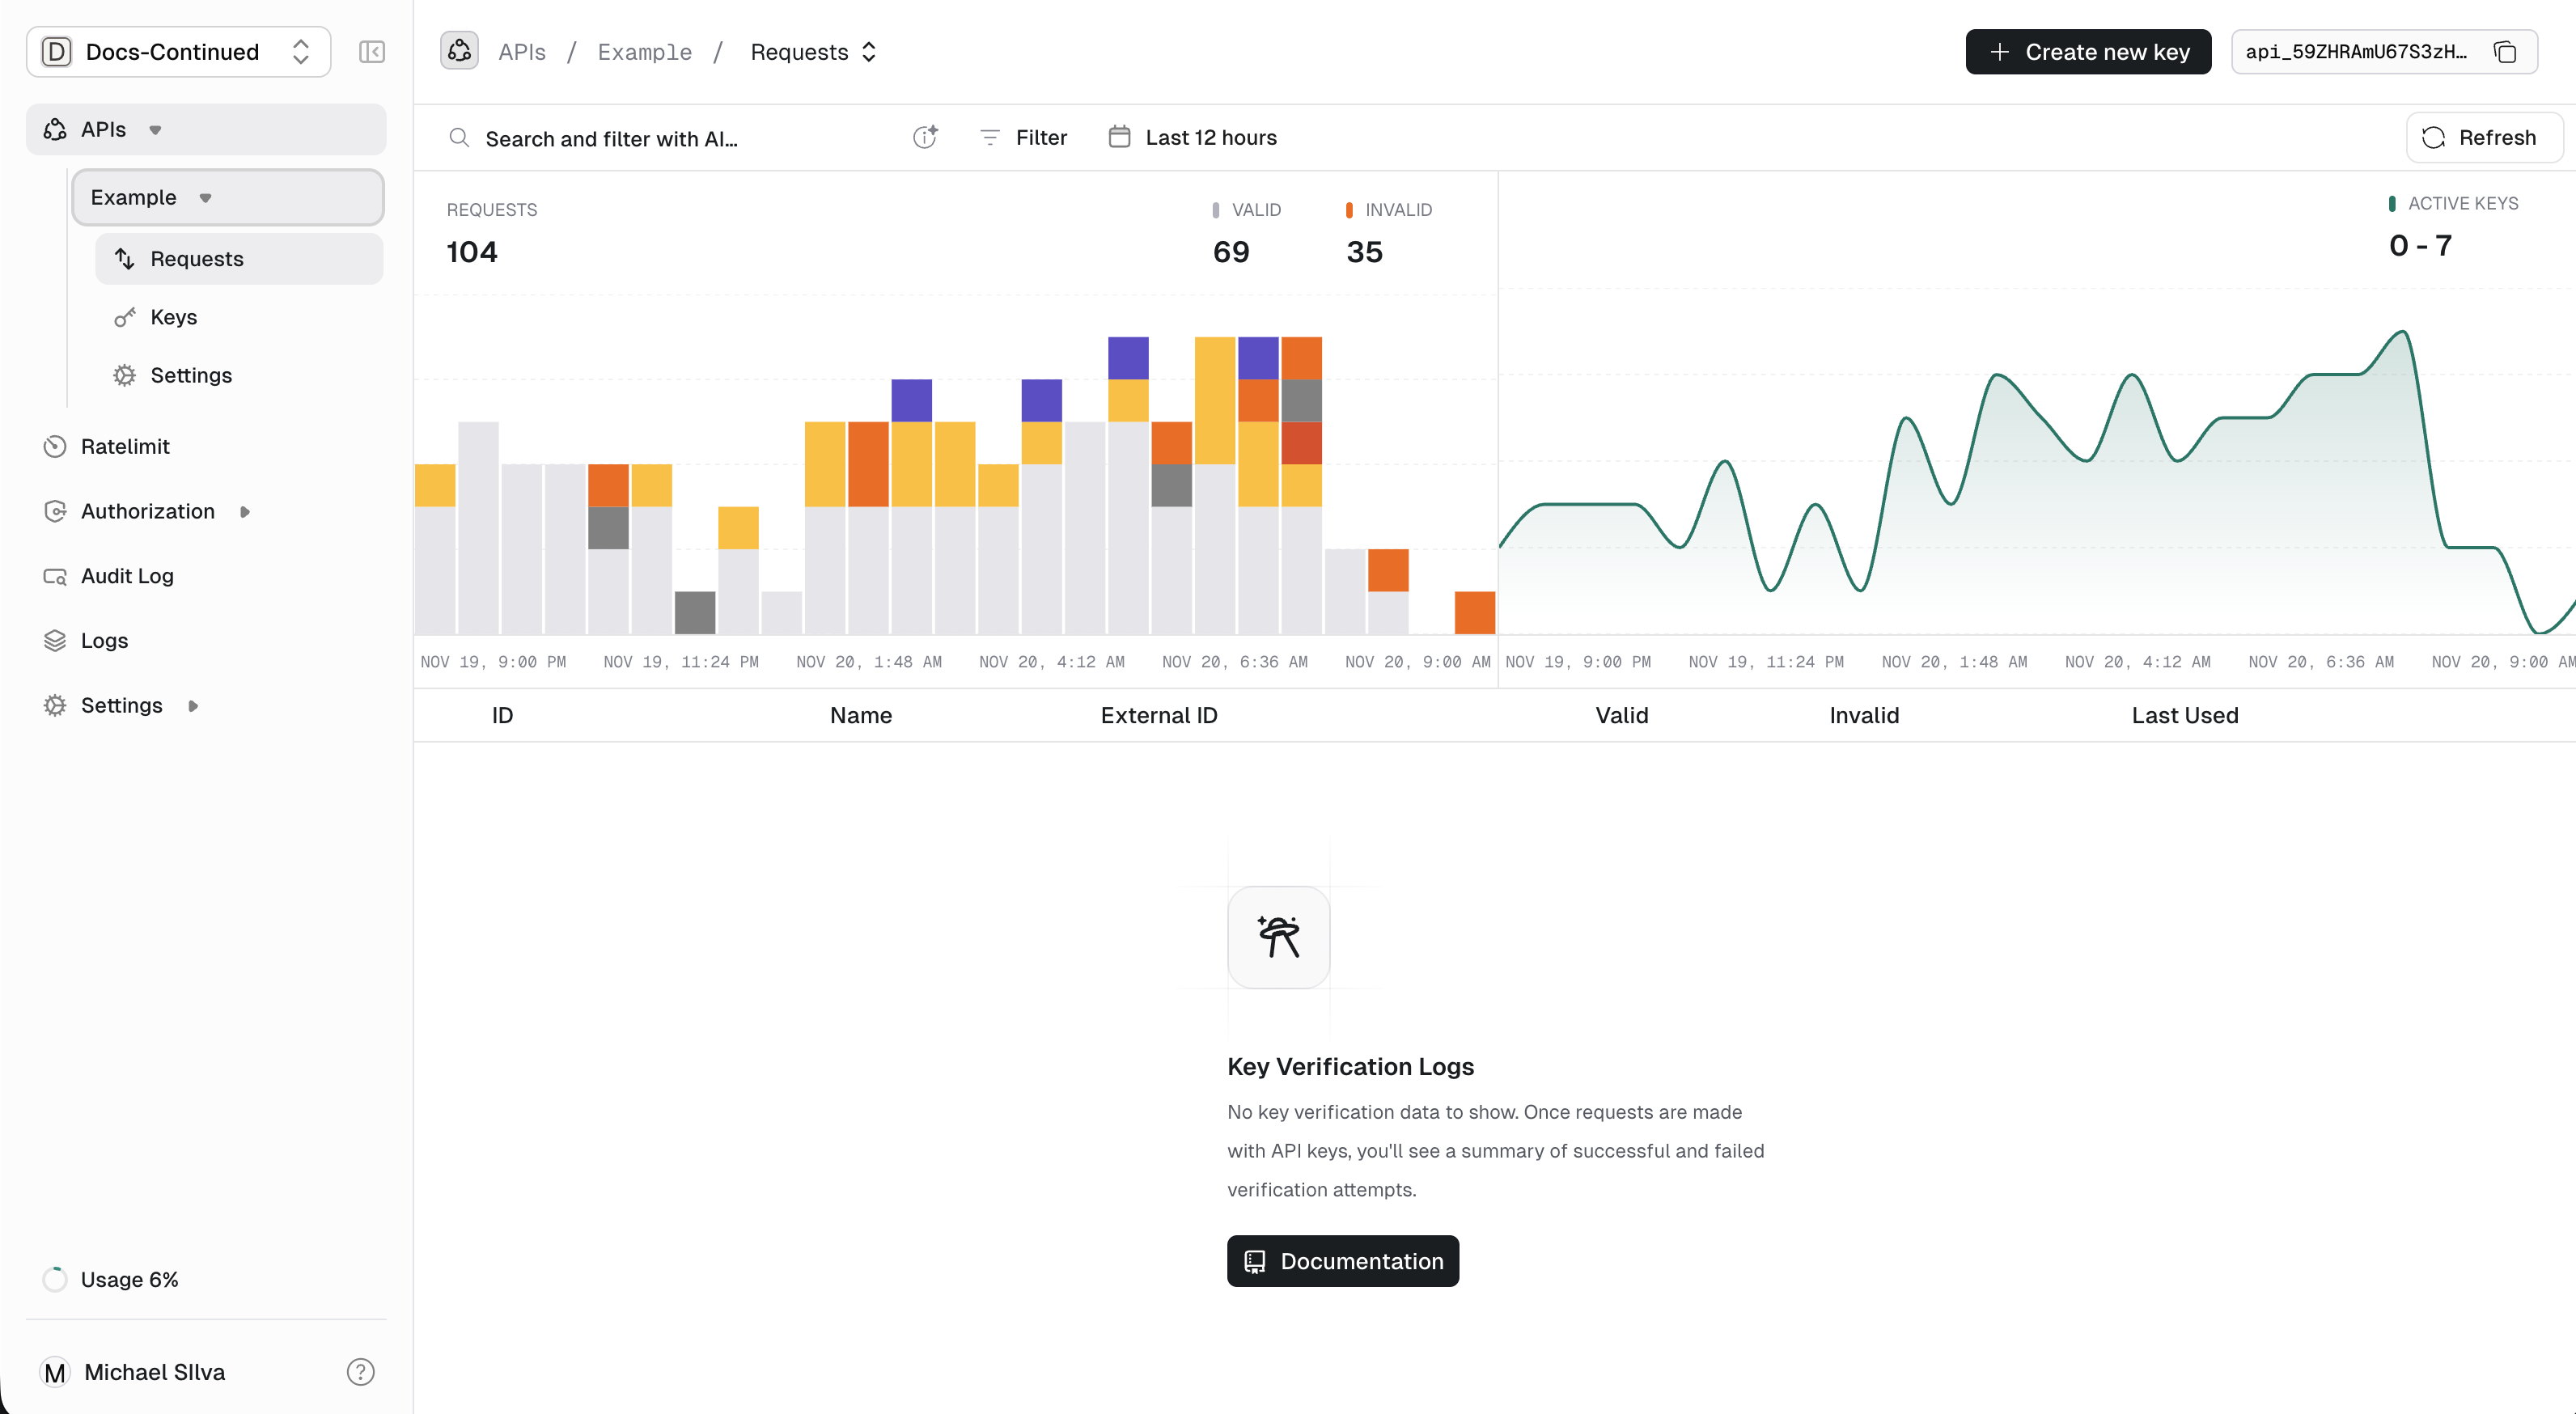Collapse the sidebar with the panel toggle
Image resolution: width=2576 pixels, height=1414 pixels.
[x=371, y=51]
